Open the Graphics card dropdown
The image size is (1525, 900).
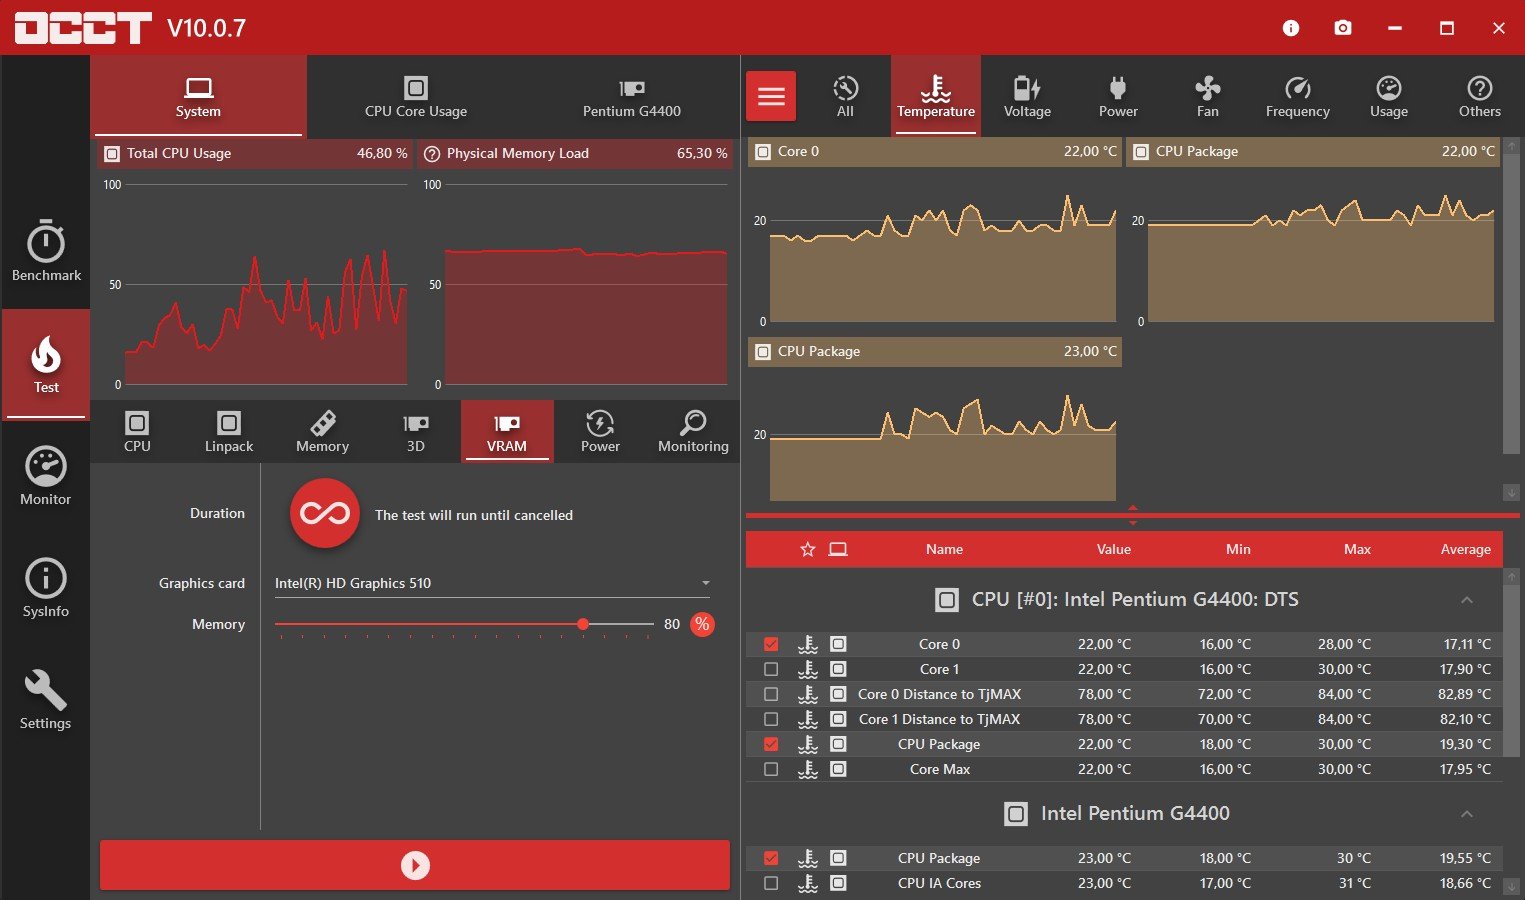coord(494,583)
